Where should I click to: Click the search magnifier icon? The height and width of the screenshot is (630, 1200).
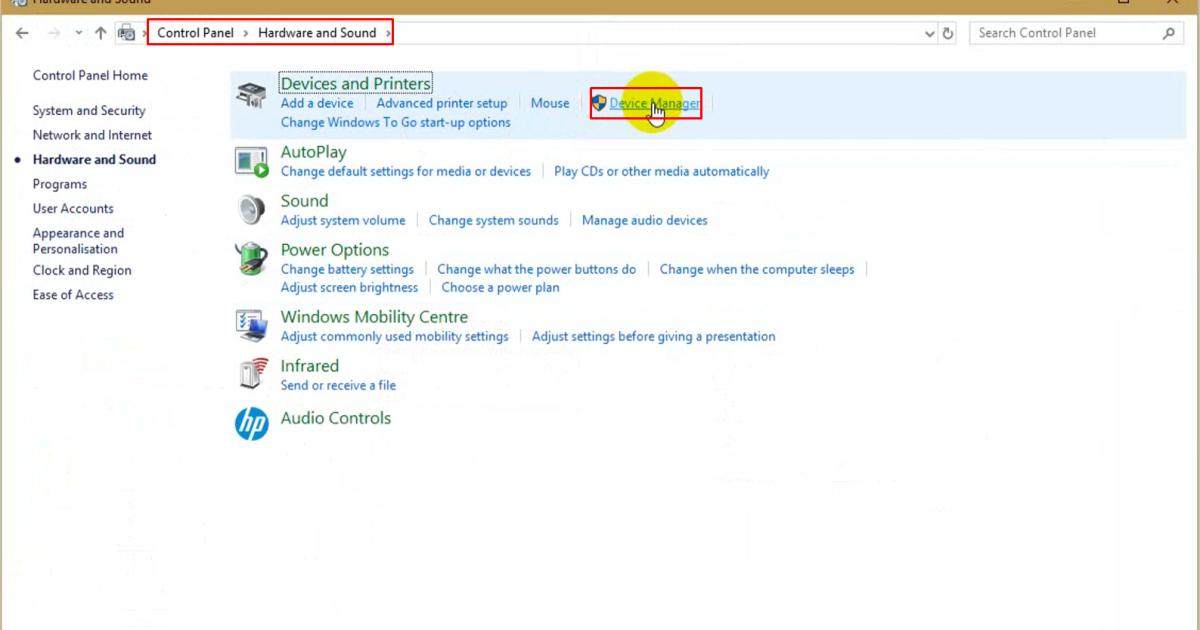[x=1169, y=33]
